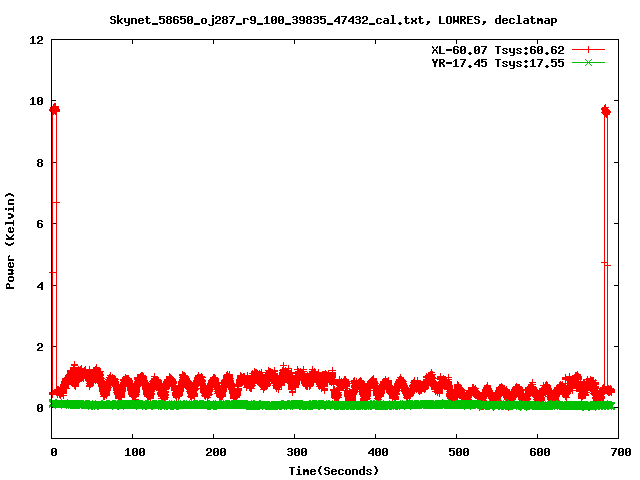Click y-axis tick label 4

40,286
